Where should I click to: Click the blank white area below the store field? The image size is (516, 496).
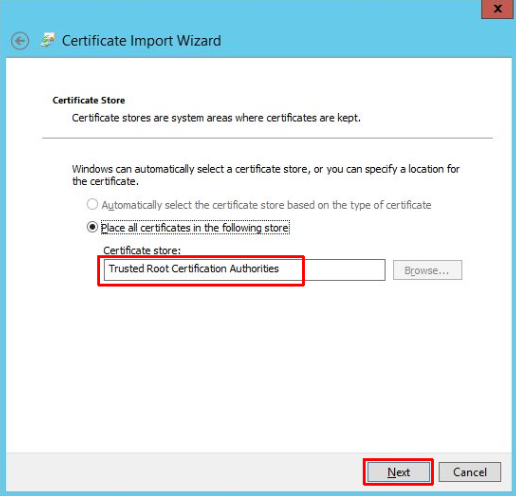pos(258,367)
